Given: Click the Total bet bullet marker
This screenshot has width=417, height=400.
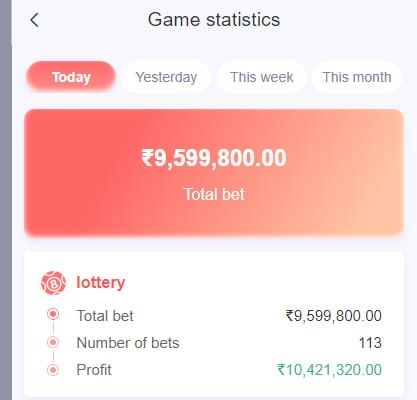Looking at the screenshot, I should point(53,314).
